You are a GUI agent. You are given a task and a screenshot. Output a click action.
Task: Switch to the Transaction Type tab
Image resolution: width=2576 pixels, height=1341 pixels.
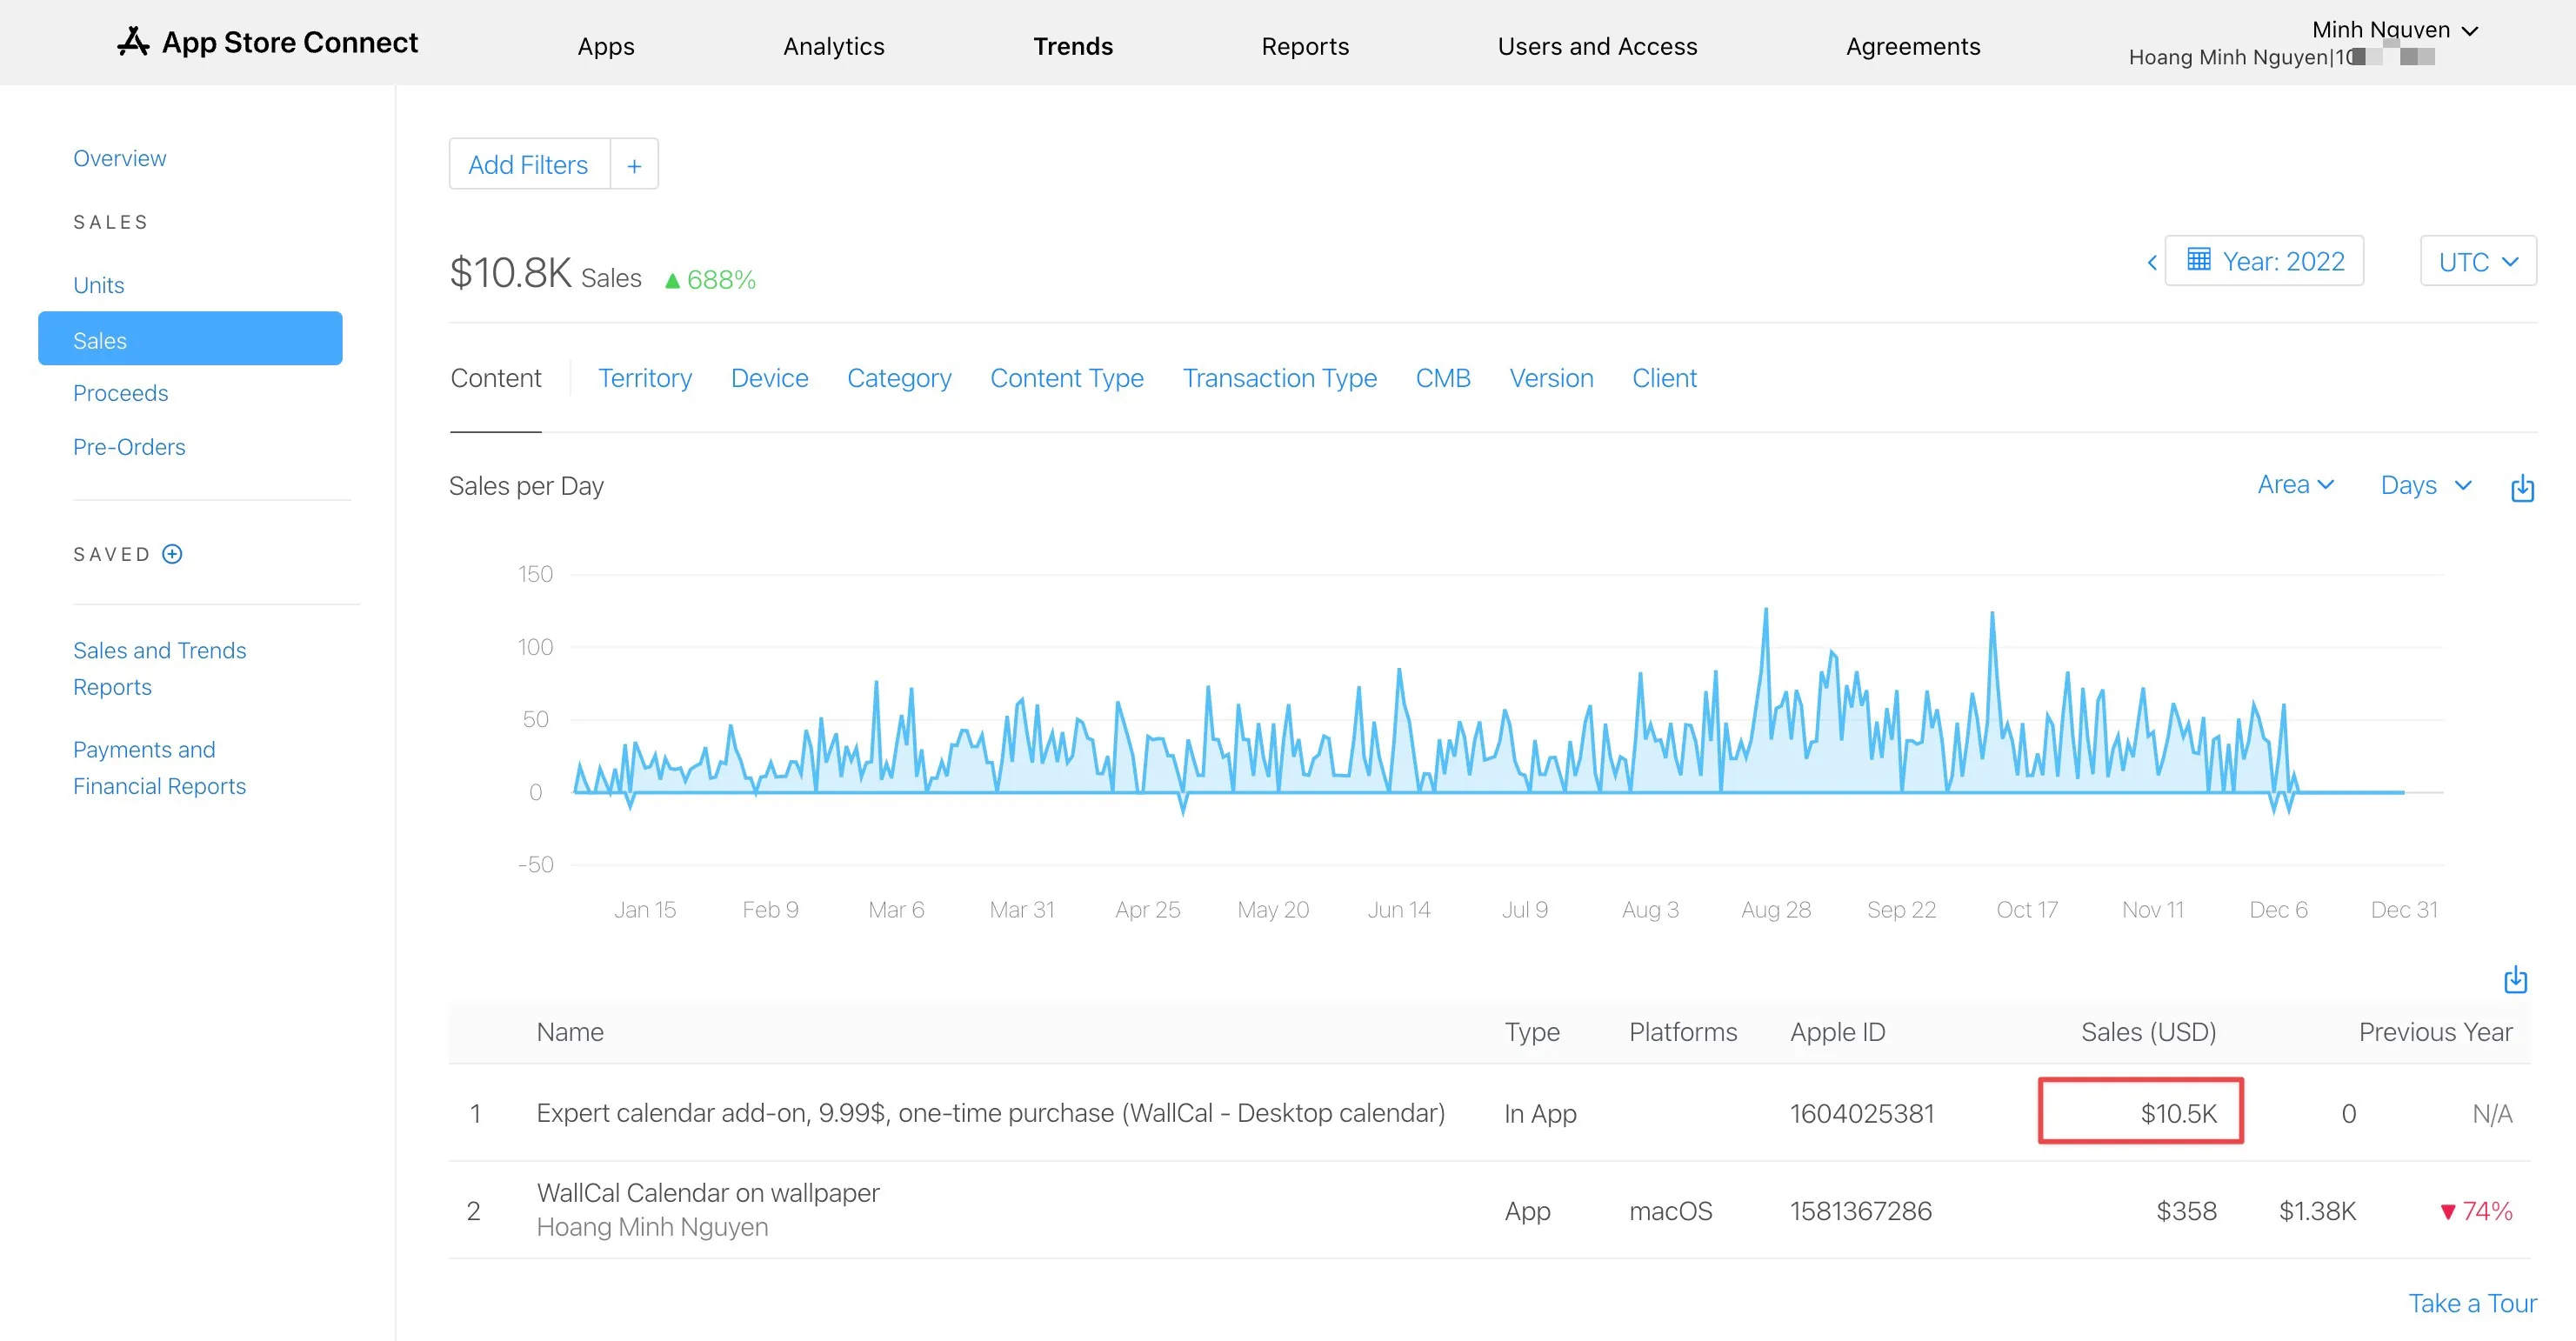tap(1279, 378)
